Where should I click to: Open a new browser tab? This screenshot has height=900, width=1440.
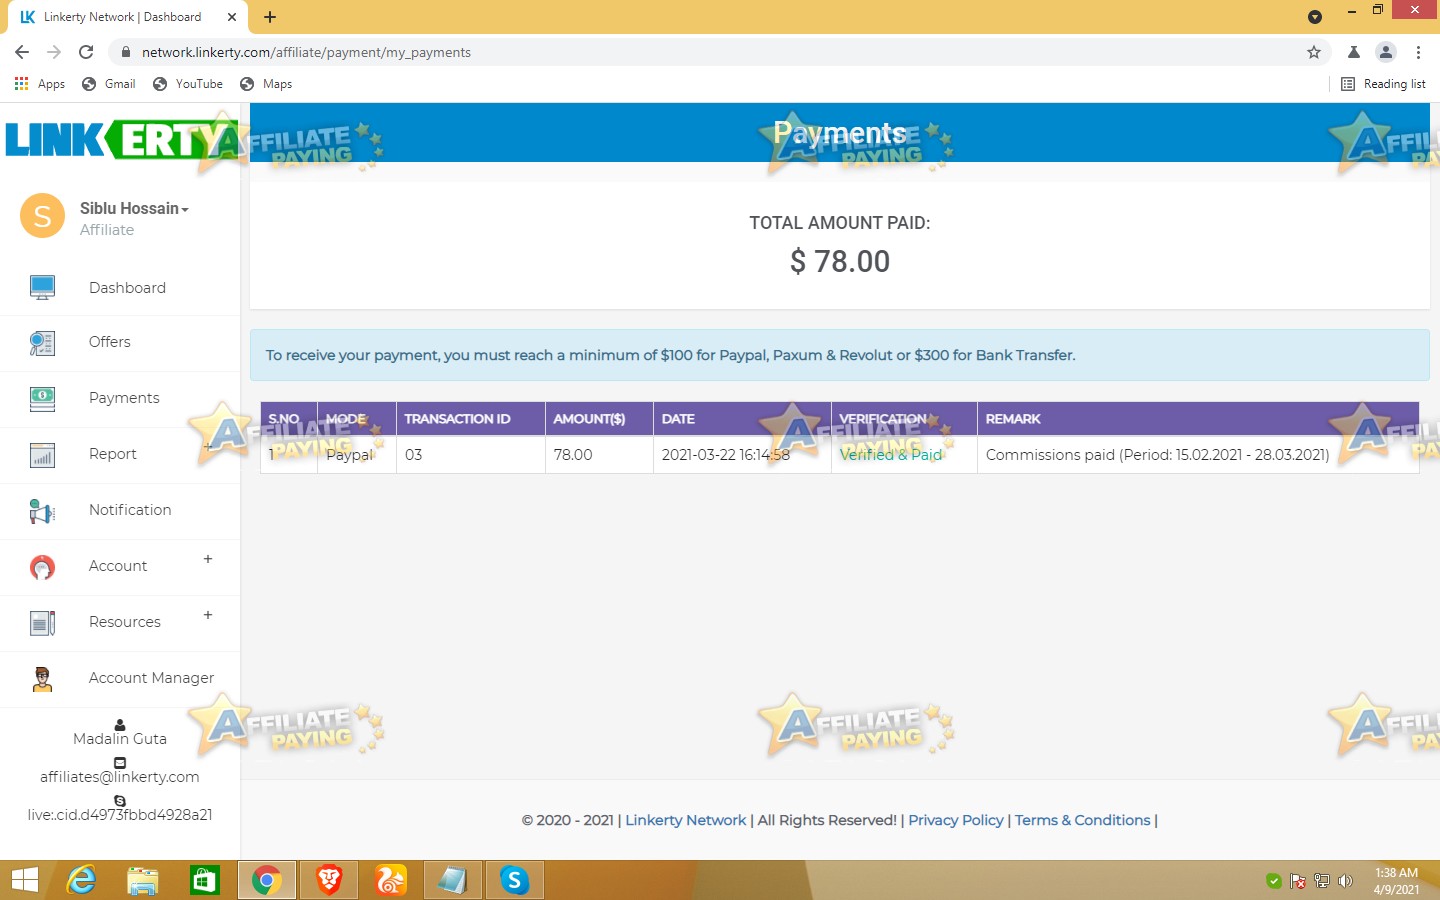(x=270, y=17)
